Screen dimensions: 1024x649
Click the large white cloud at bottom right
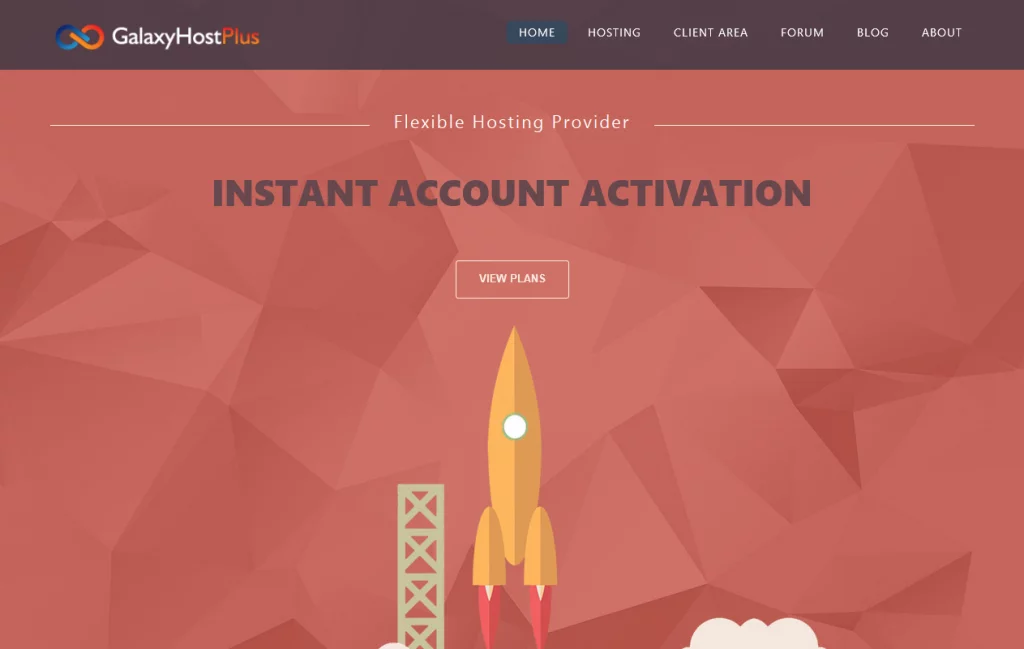[753, 633]
